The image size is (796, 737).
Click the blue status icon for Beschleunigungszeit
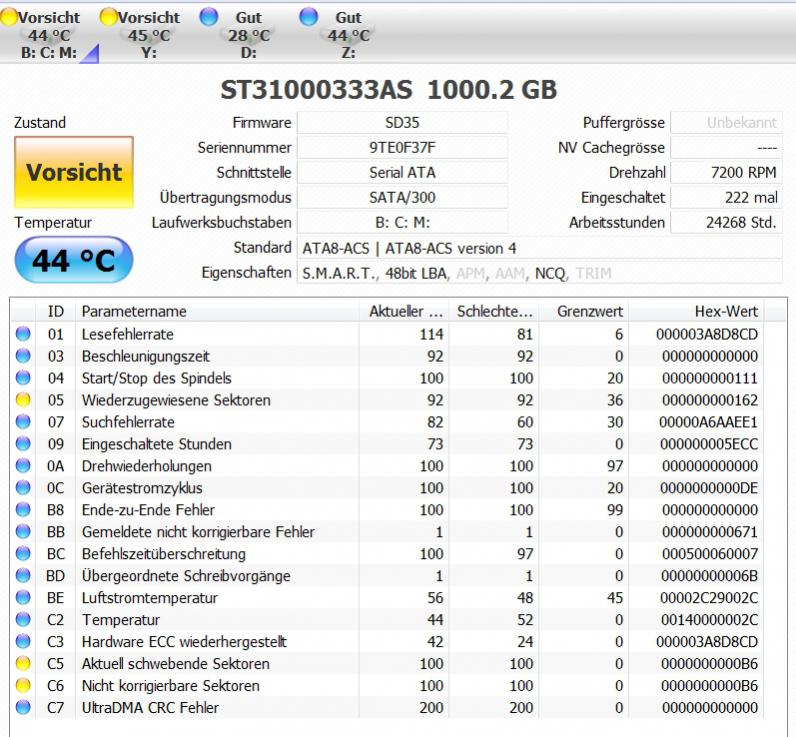point(23,355)
